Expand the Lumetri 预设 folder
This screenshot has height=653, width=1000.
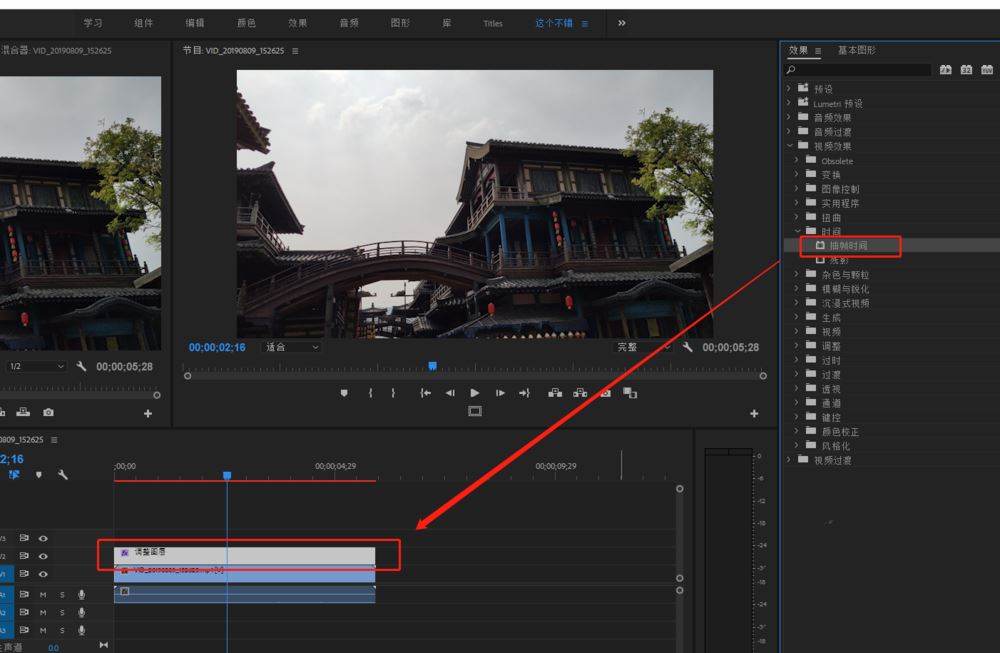click(x=790, y=102)
